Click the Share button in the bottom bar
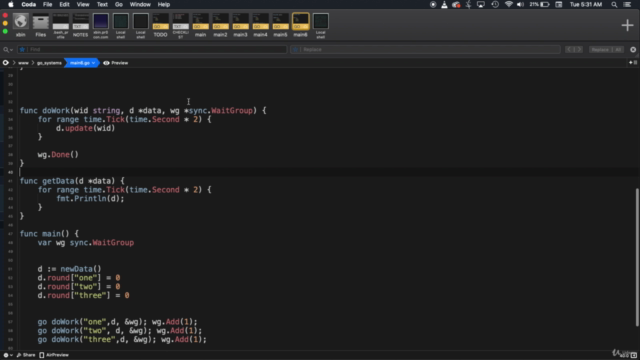Image resolution: width=640 pixels, height=360 pixels. pyautogui.click(x=26, y=355)
